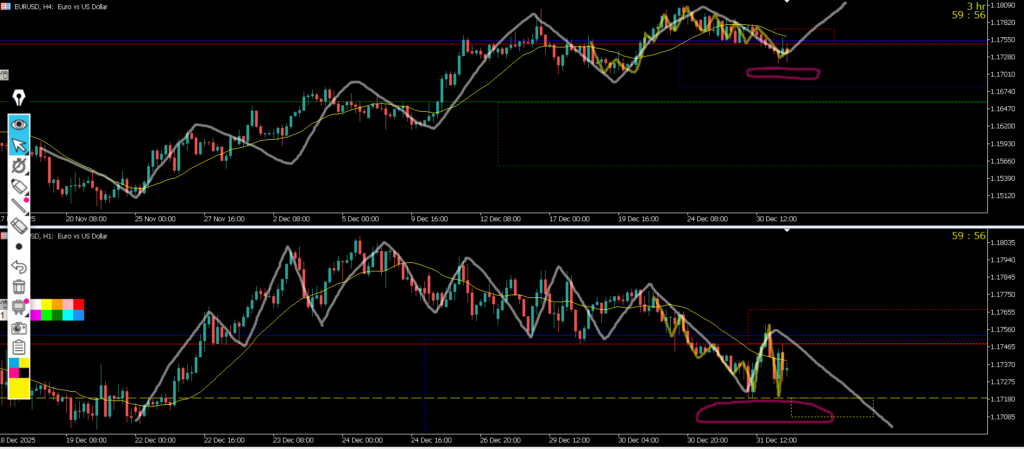This screenshot has height=449, width=1024.
Task: Click the undo arrow icon
Action: pos(19,267)
